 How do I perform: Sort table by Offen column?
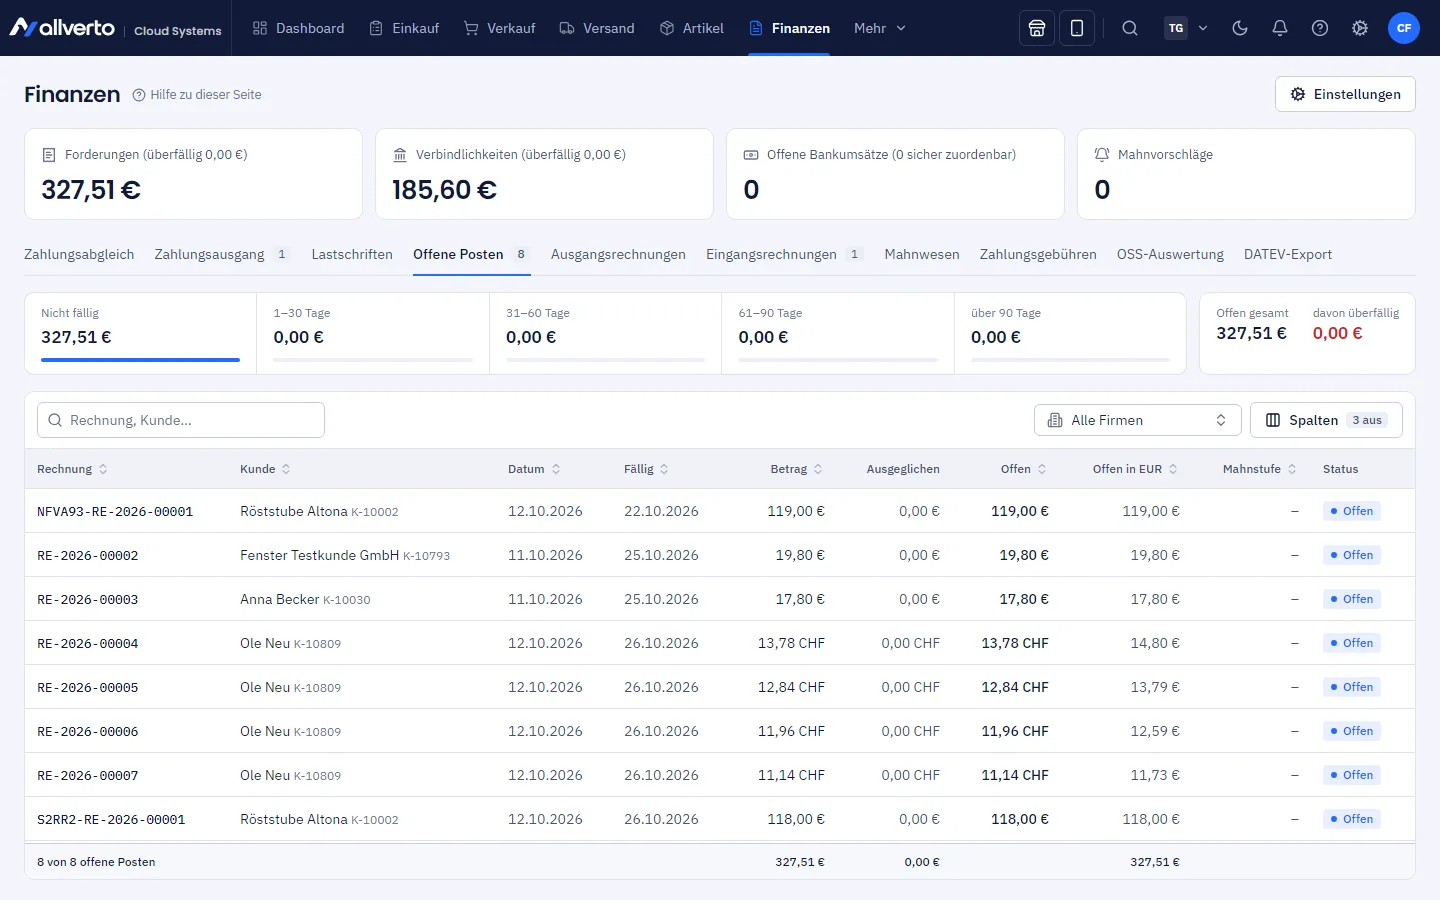(x=1023, y=469)
